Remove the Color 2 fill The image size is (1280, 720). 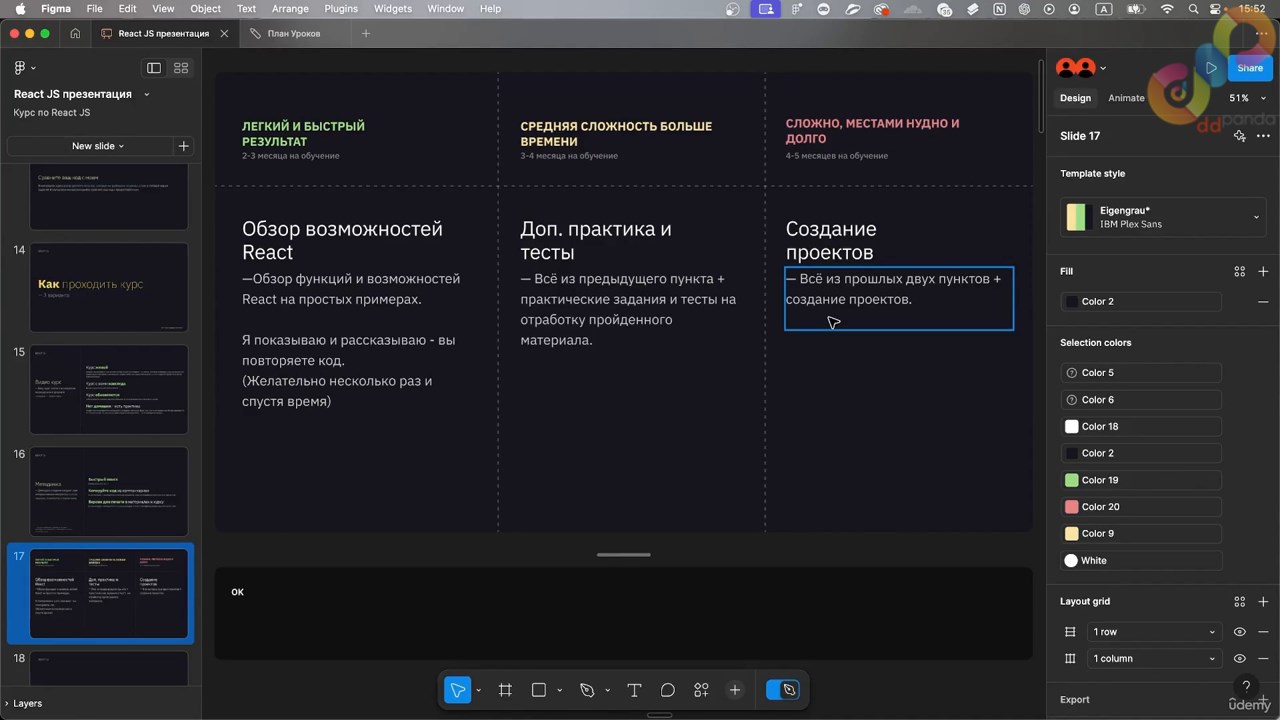(x=1263, y=302)
